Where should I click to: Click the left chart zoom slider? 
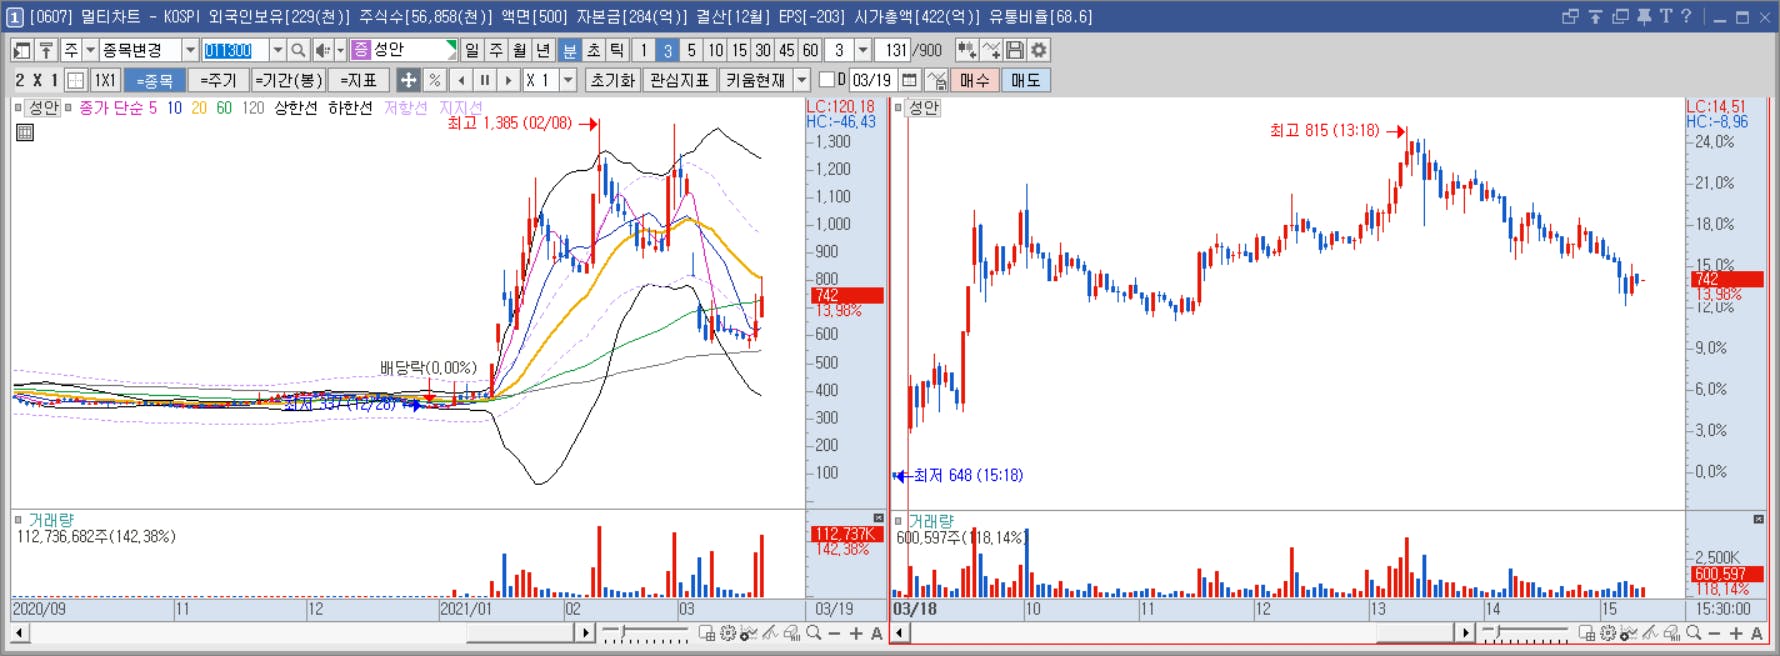[644, 633]
